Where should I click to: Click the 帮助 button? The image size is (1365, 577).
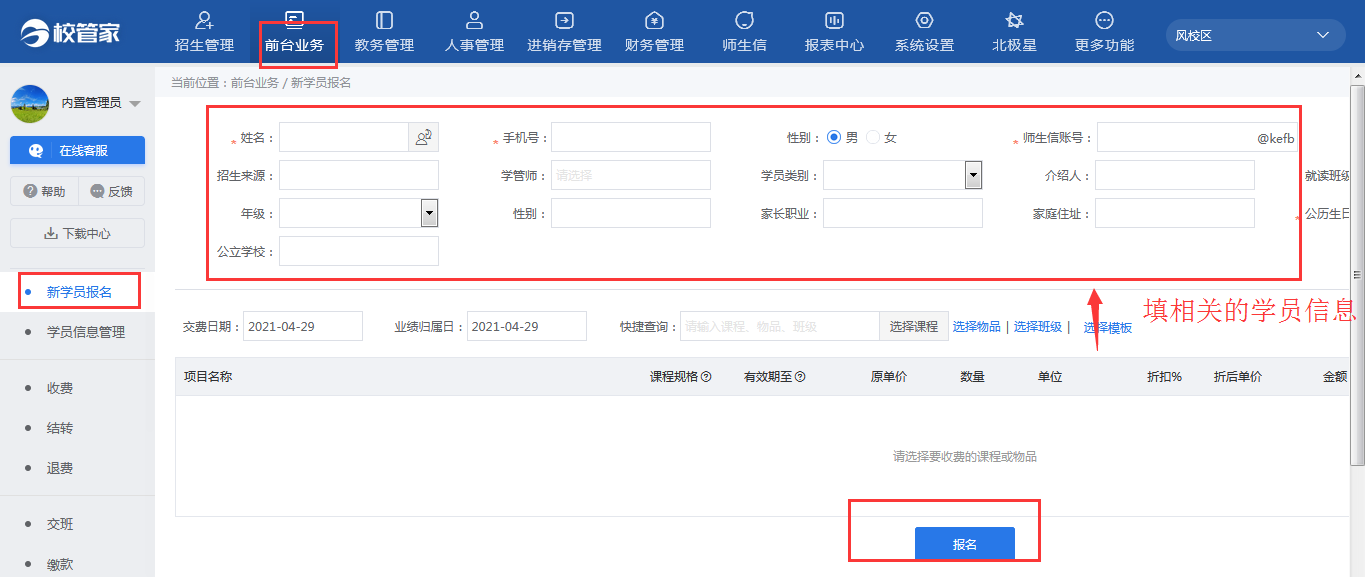click(x=44, y=191)
